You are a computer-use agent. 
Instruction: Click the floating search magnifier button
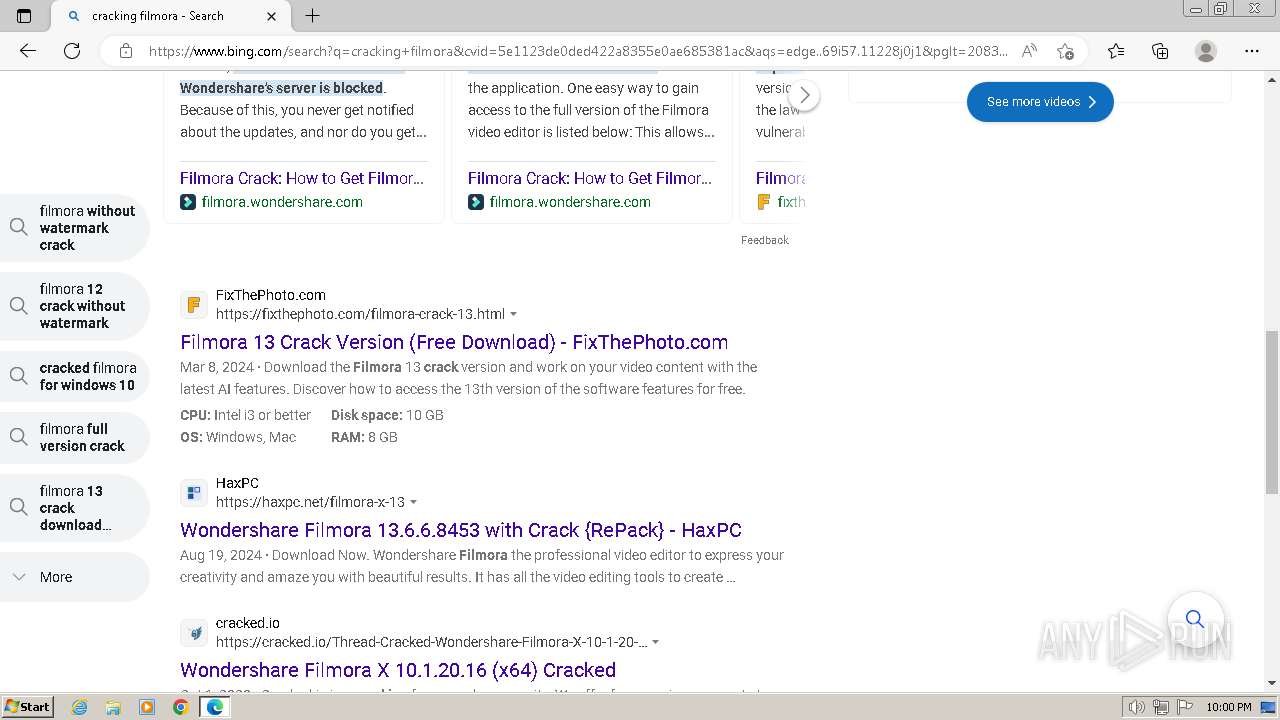click(1195, 619)
